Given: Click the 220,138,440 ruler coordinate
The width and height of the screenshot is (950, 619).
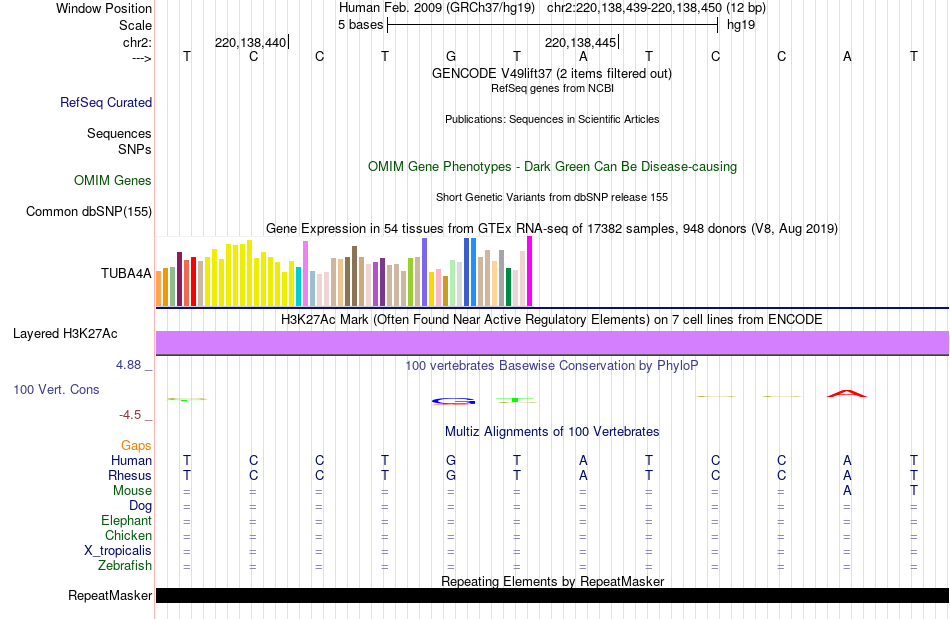Looking at the screenshot, I should point(250,42).
